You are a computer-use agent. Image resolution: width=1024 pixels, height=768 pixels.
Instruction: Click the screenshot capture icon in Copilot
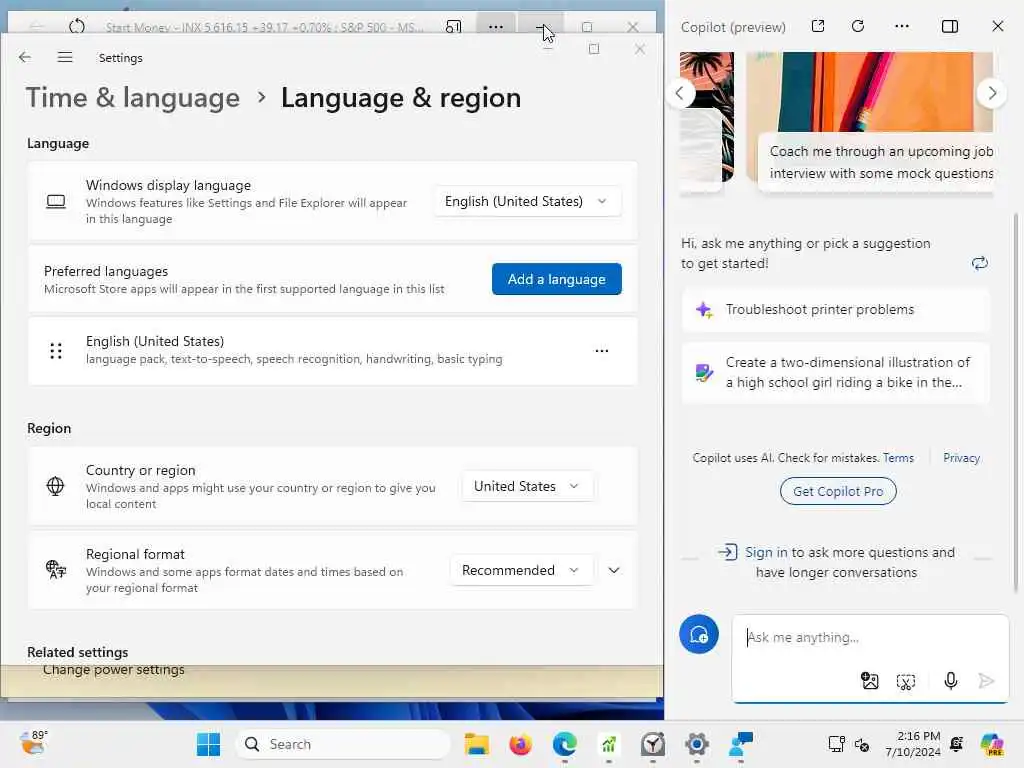906,682
